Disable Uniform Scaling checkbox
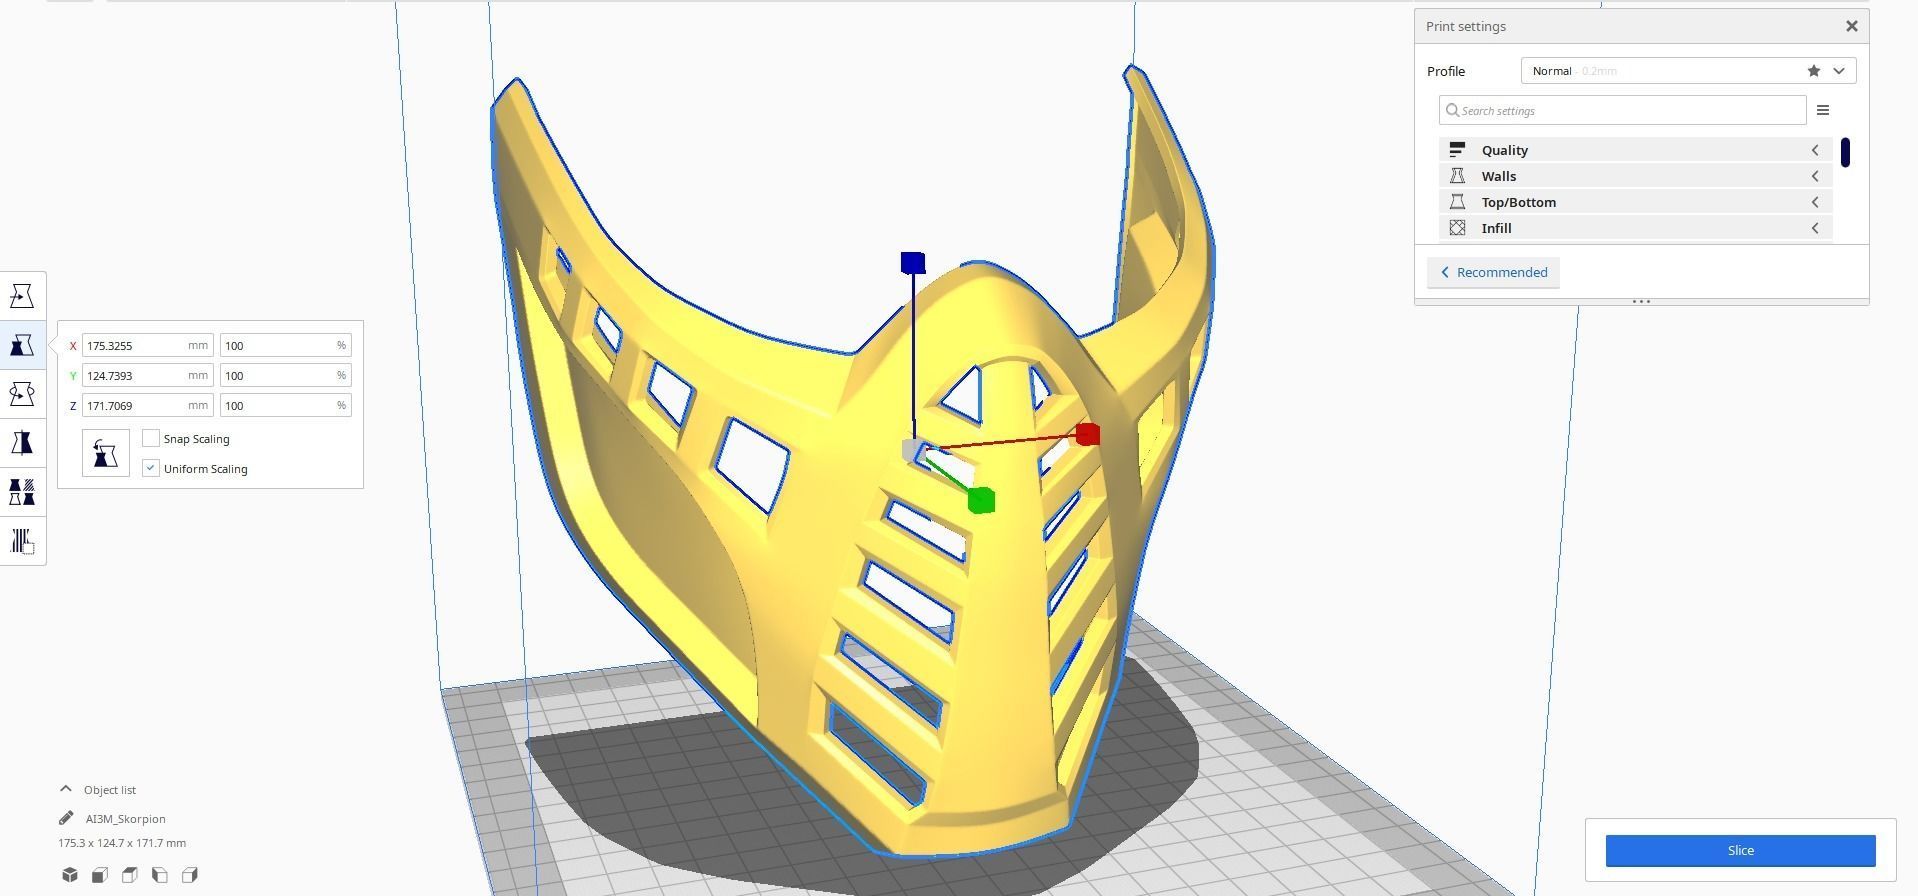Viewport: 1918px width, 896px height. 151,468
